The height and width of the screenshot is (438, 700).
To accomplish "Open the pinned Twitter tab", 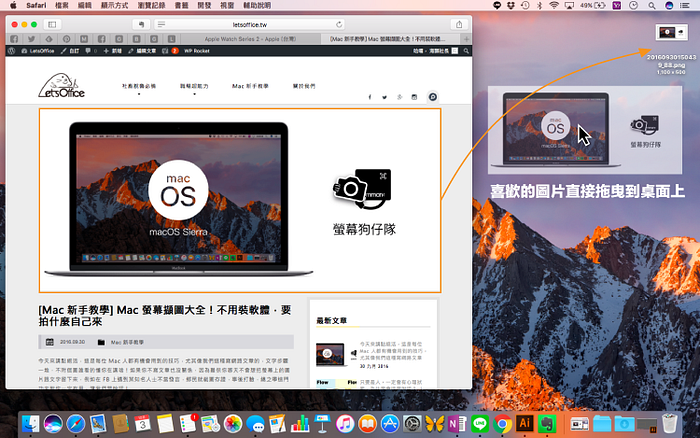I will point(31,39).
